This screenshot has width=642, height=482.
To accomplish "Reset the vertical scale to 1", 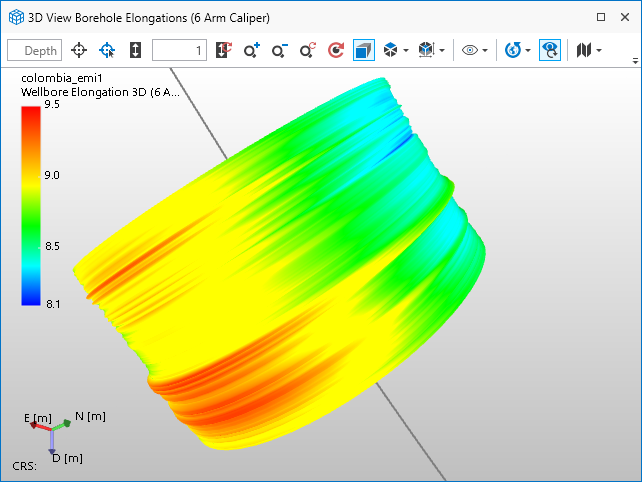I will coord(224,50).
